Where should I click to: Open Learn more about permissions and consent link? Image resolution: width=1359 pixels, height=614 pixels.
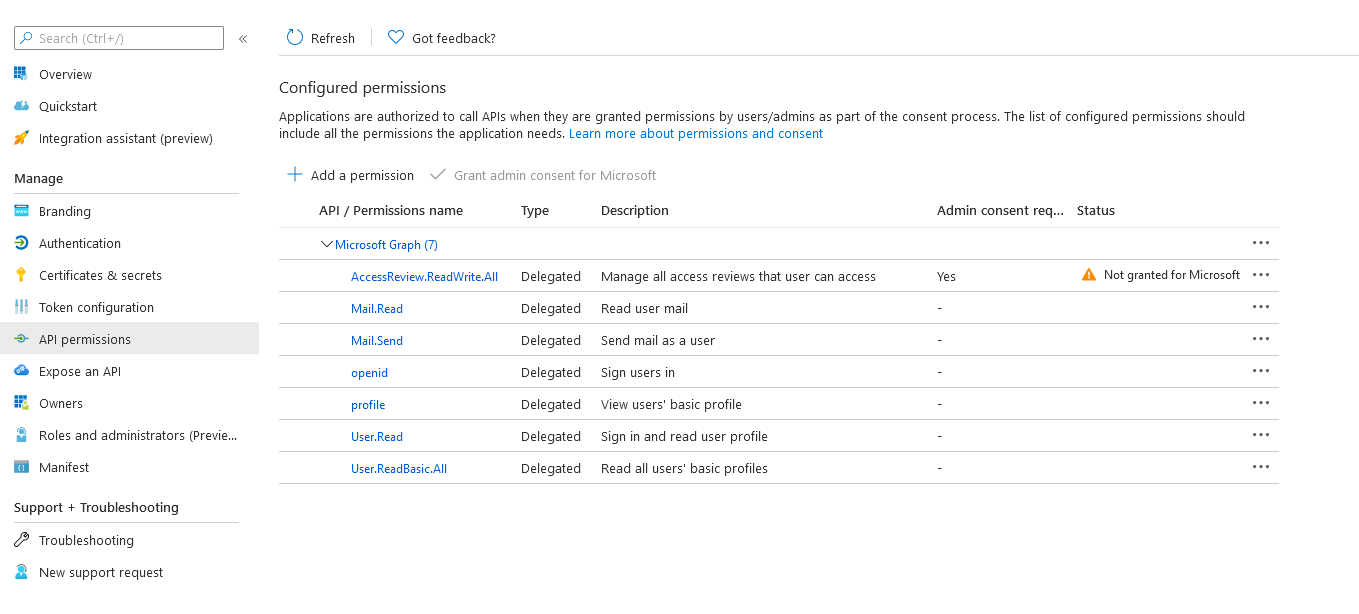(696, 133)
